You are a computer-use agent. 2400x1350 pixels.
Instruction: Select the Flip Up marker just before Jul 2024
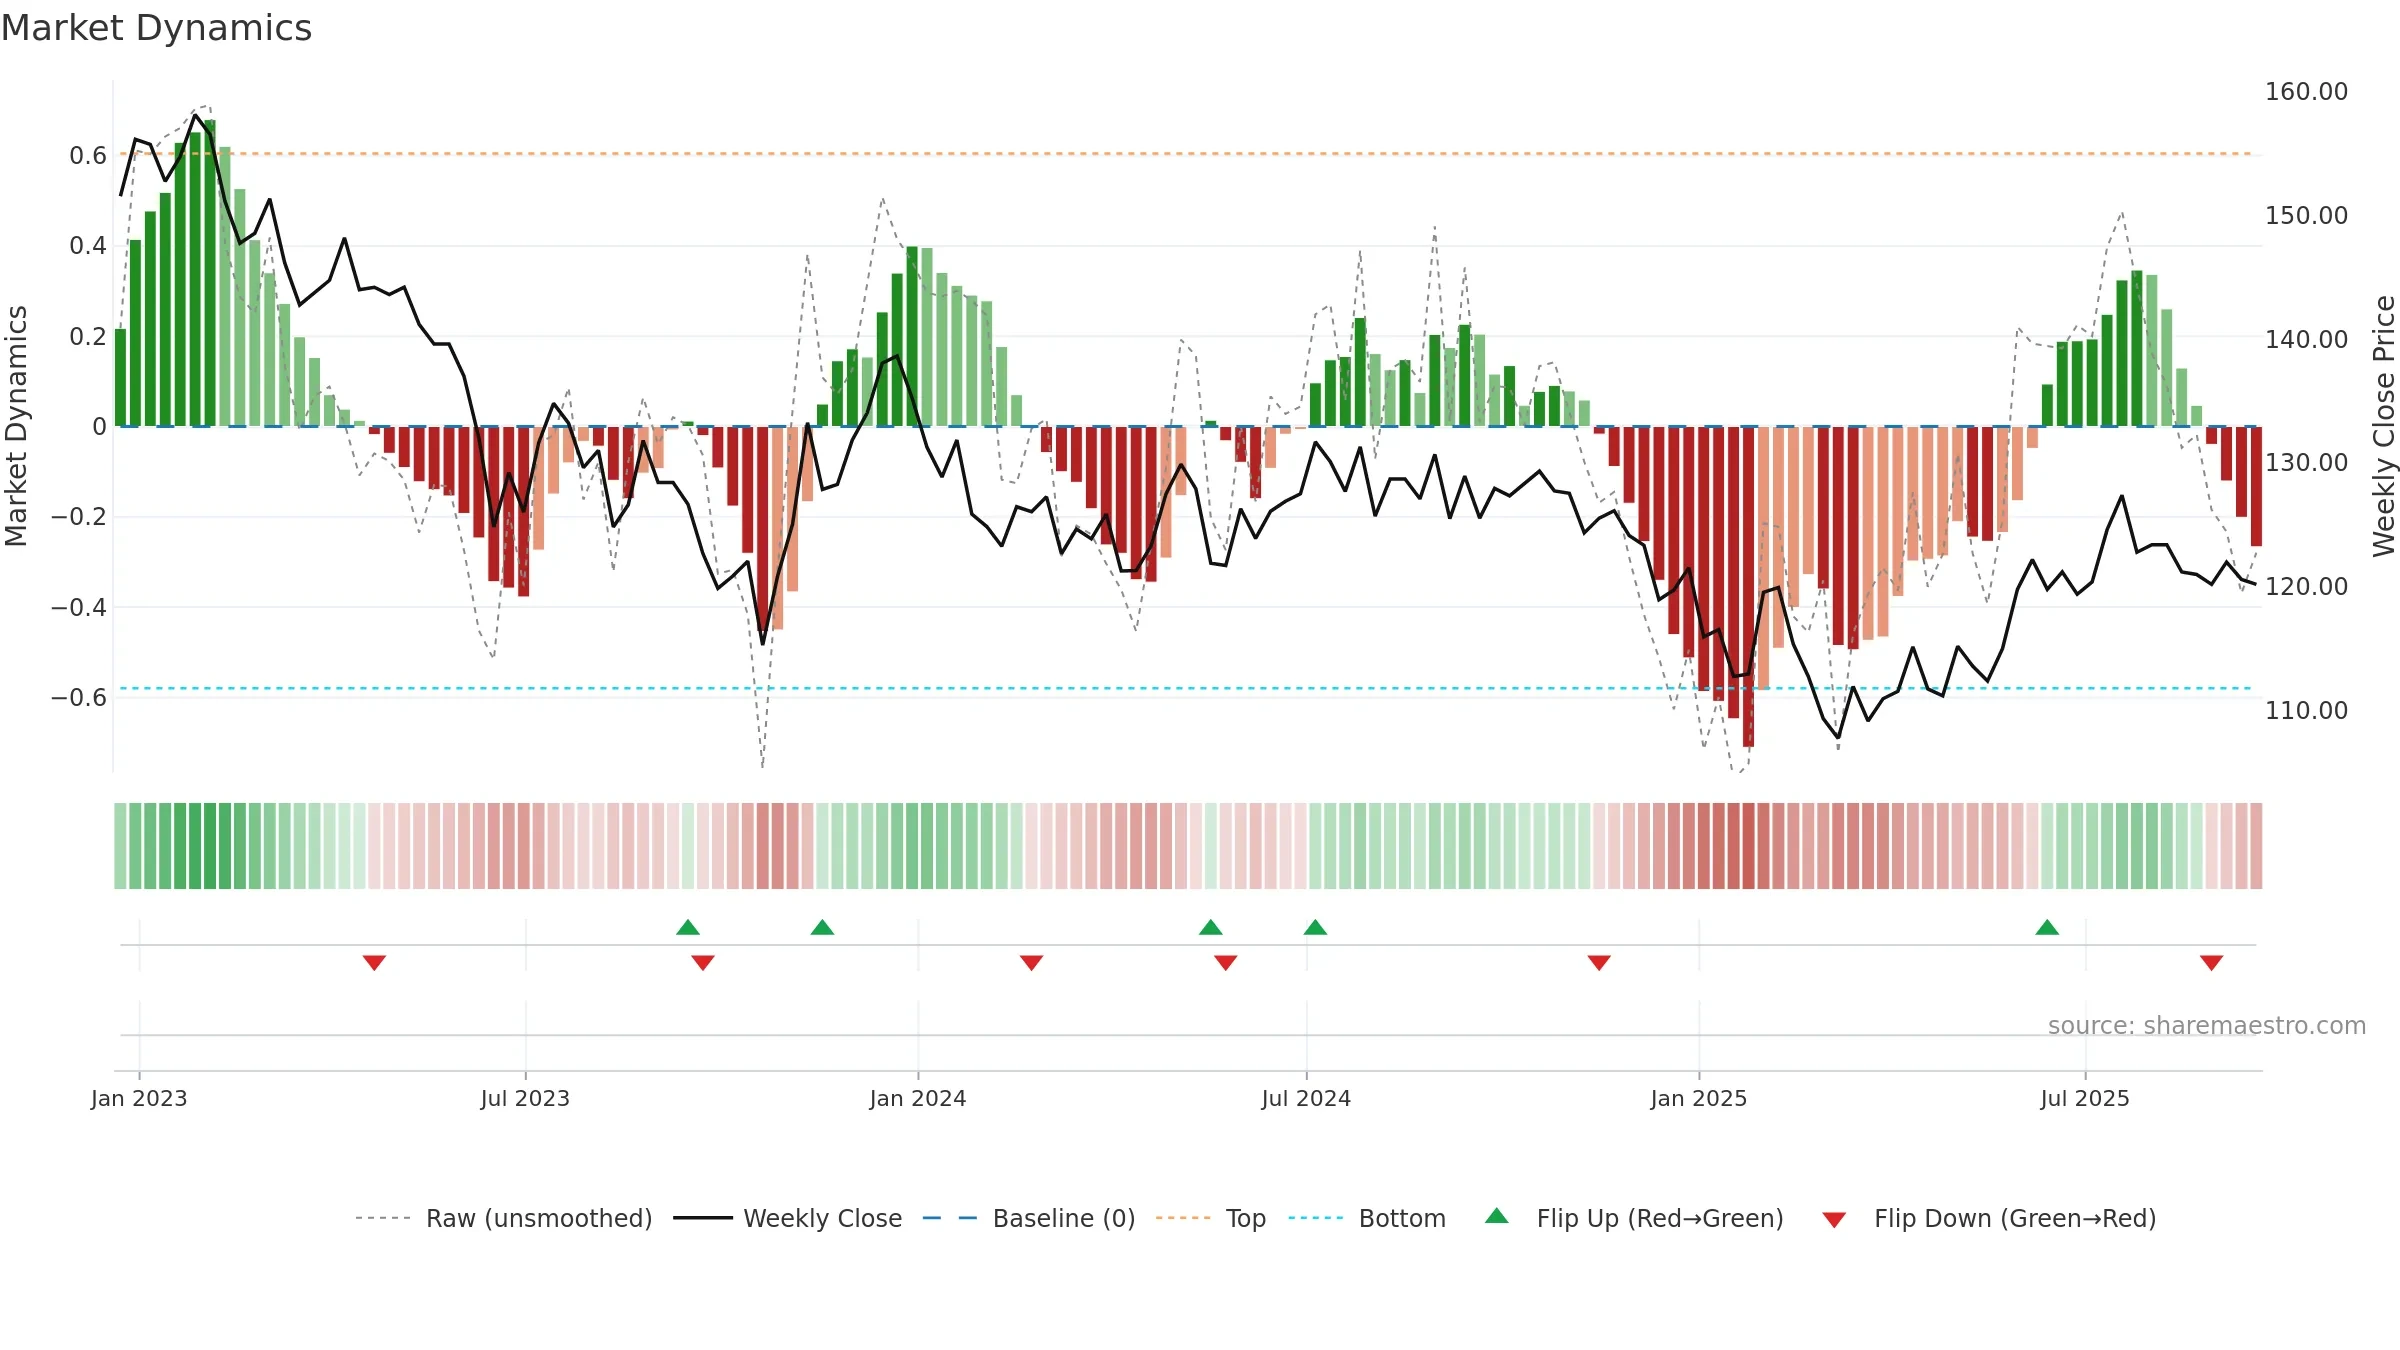(1211, 927)
